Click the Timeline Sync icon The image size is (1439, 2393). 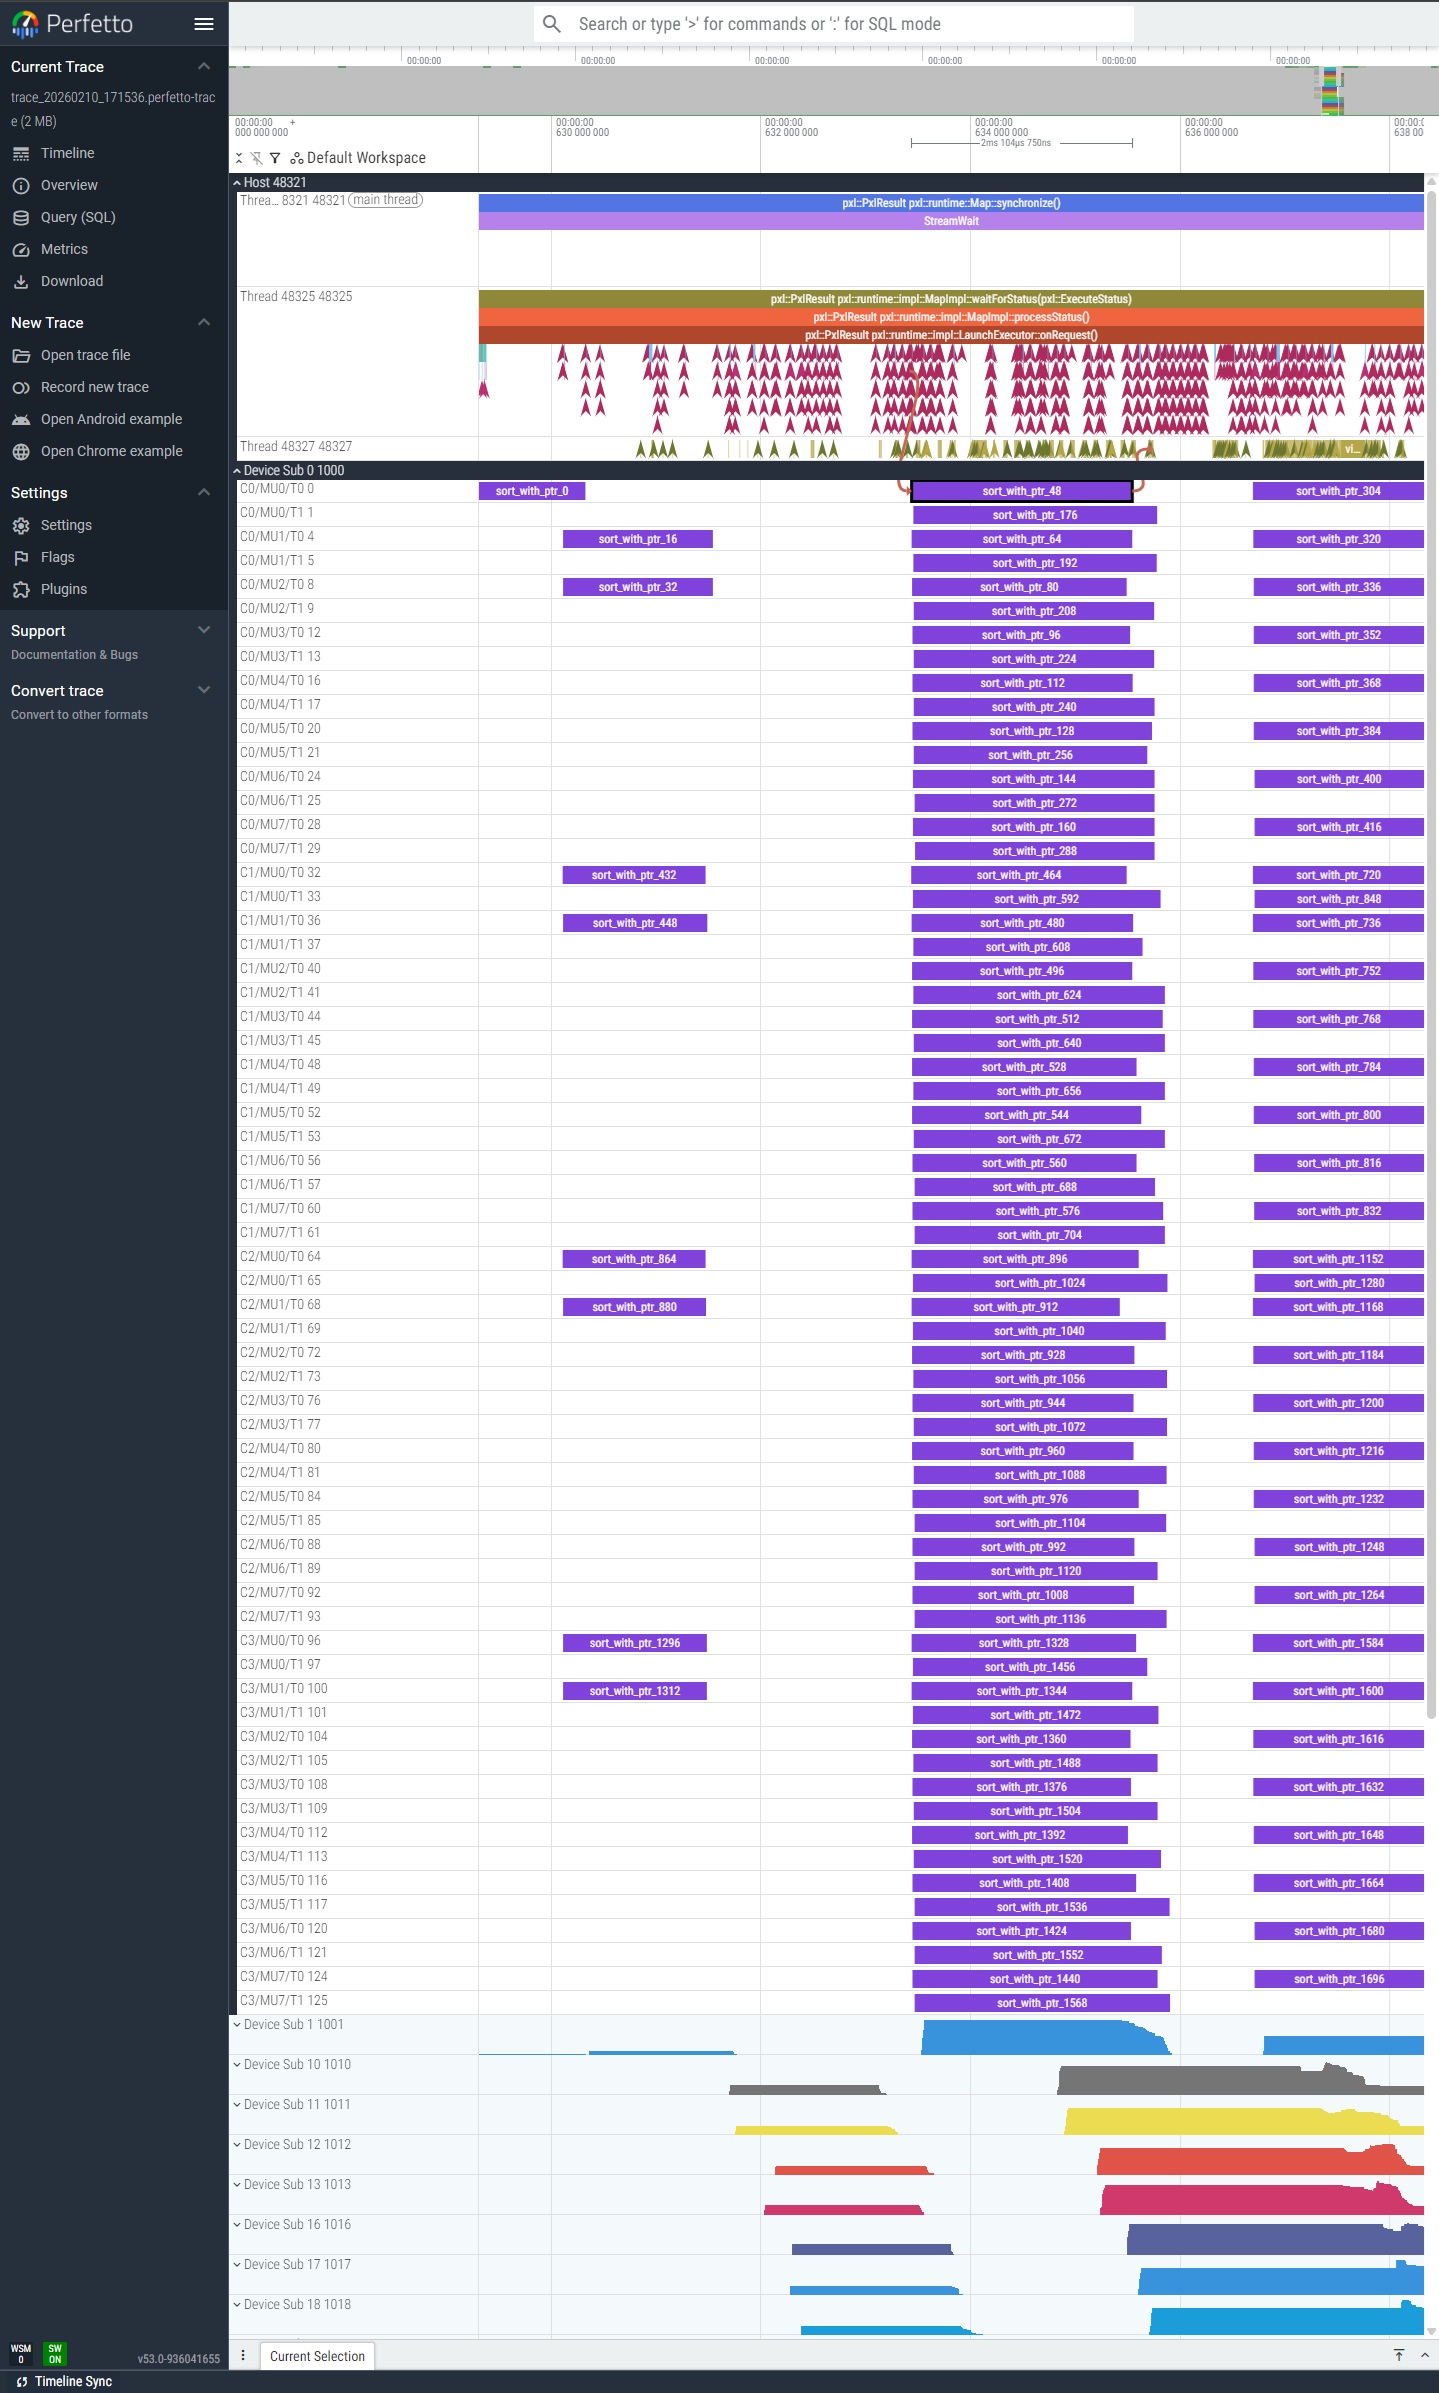(21, 2381)
